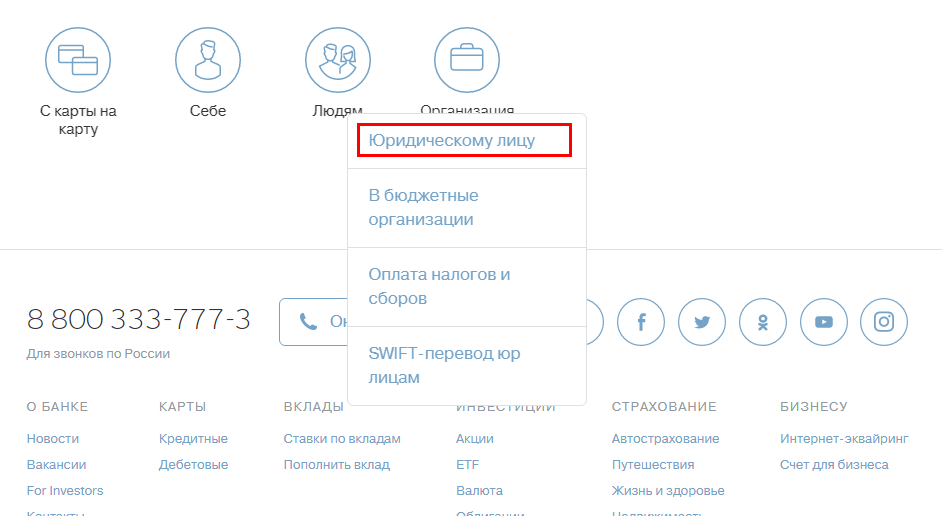Open 'Ставки по вкладам' link
942x516 pixels.
click(x=342, y=439)
